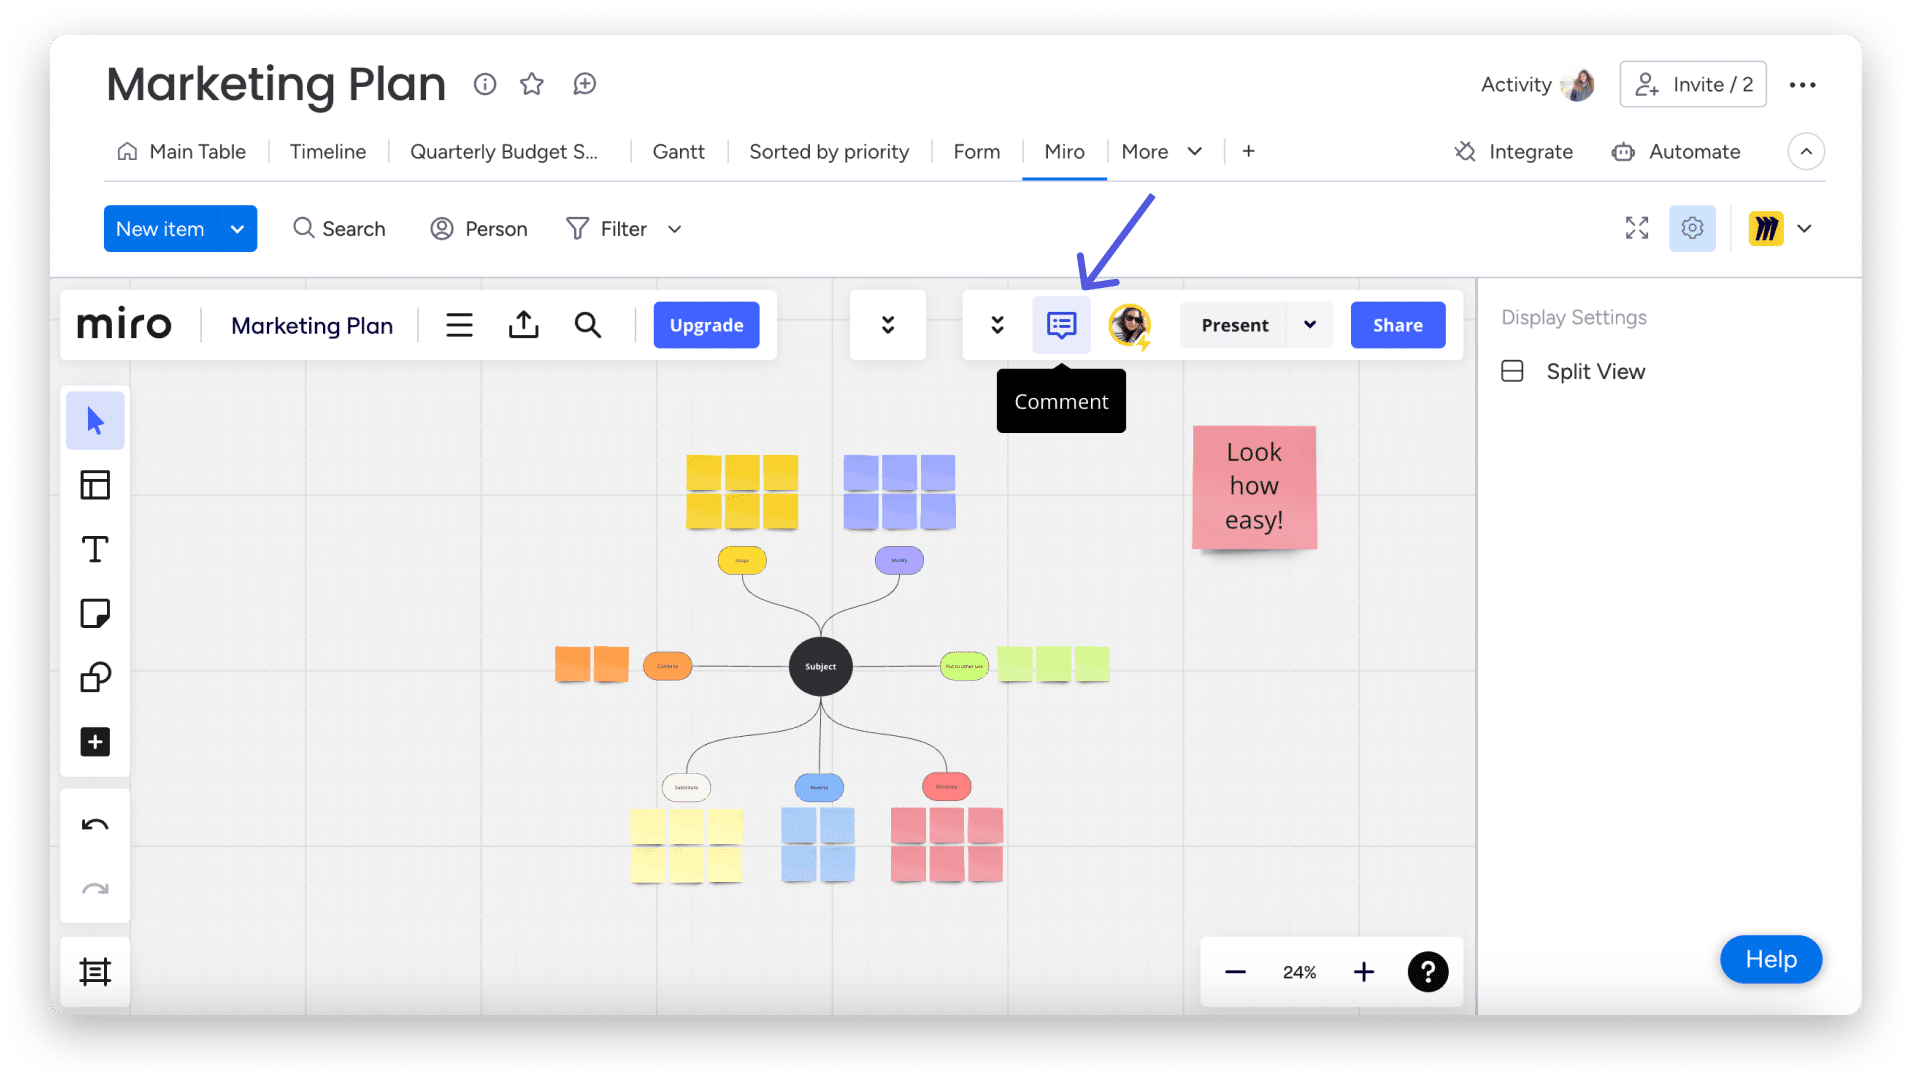Open Miro board search magnifier
The image size is (1912, 1075).
588,325
